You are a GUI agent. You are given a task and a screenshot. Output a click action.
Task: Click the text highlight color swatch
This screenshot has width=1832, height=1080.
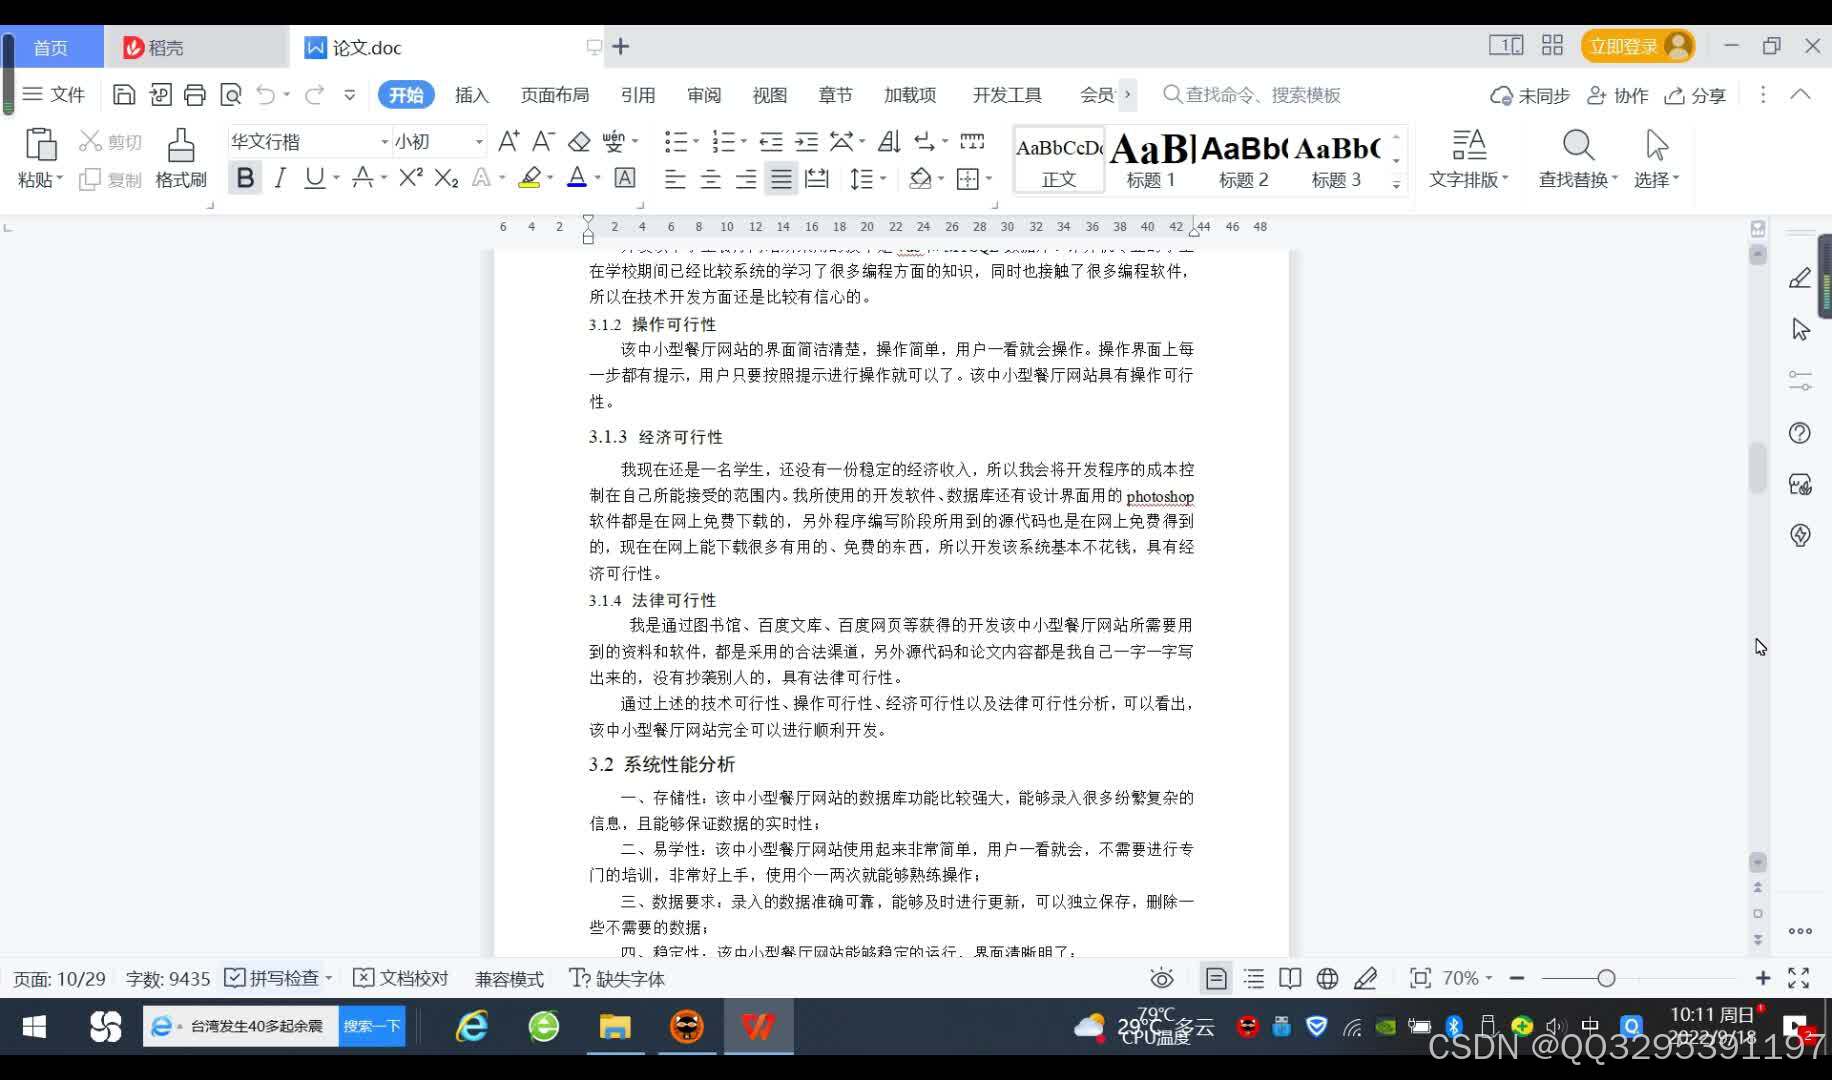pos(529,178)
